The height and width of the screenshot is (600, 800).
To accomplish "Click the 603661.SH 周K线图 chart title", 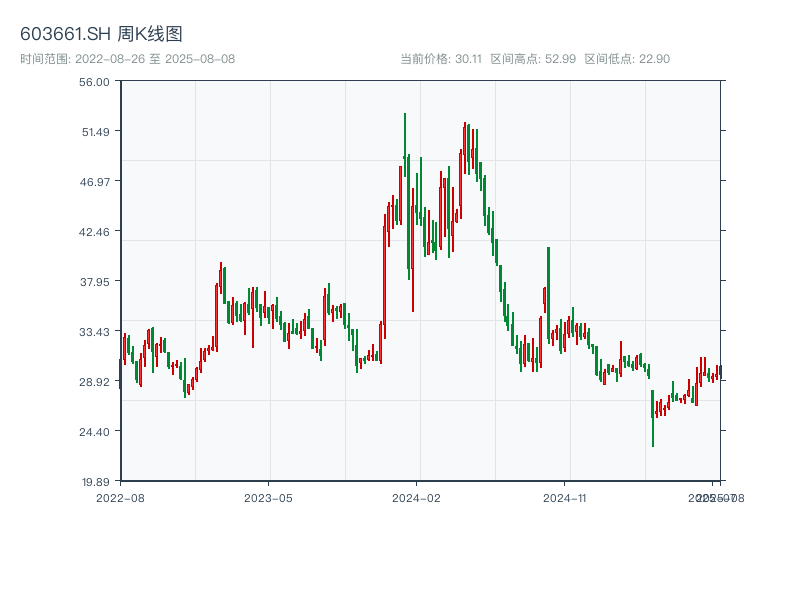I will coord(101,34).
